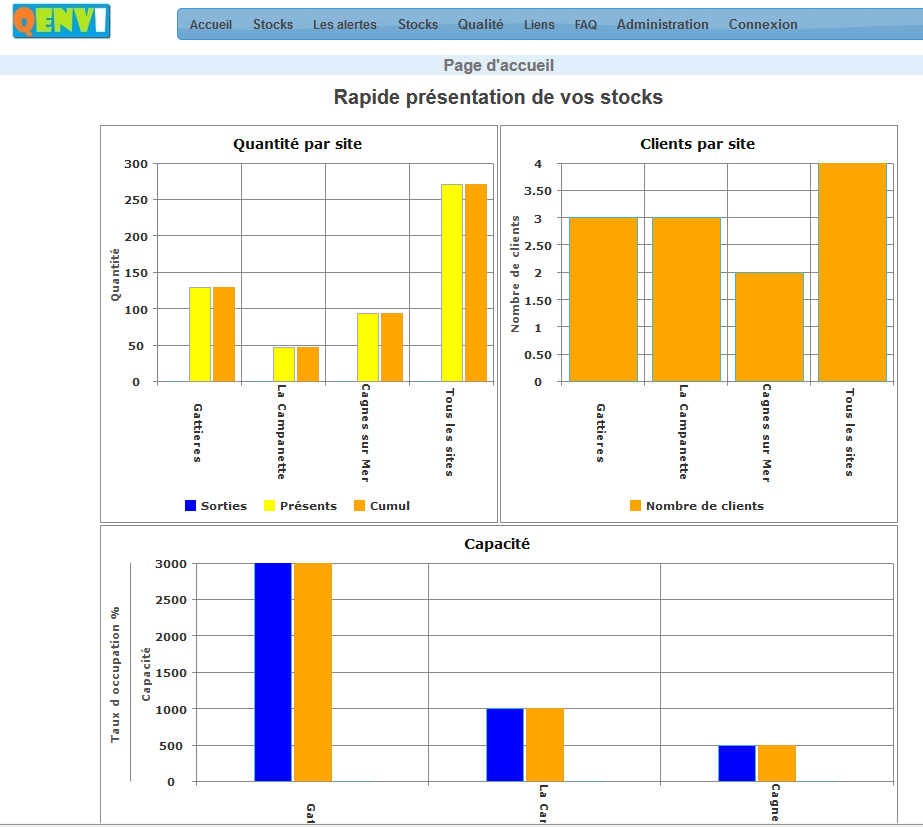The width and height of the screenshot is (923, 827).
Task: Click the blue 3000 bar in Capacité chart
Action: tap(273, 672)
